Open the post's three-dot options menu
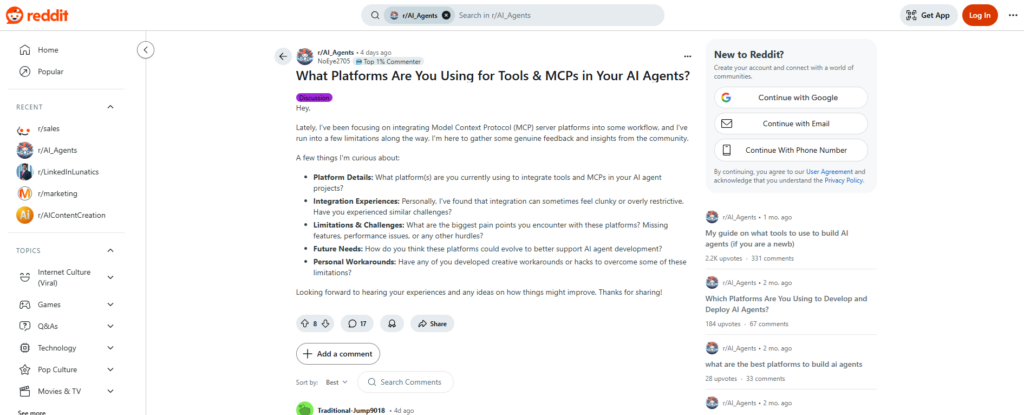The height and width of the screenshot is (415, 1024). (x=687, y=56)
